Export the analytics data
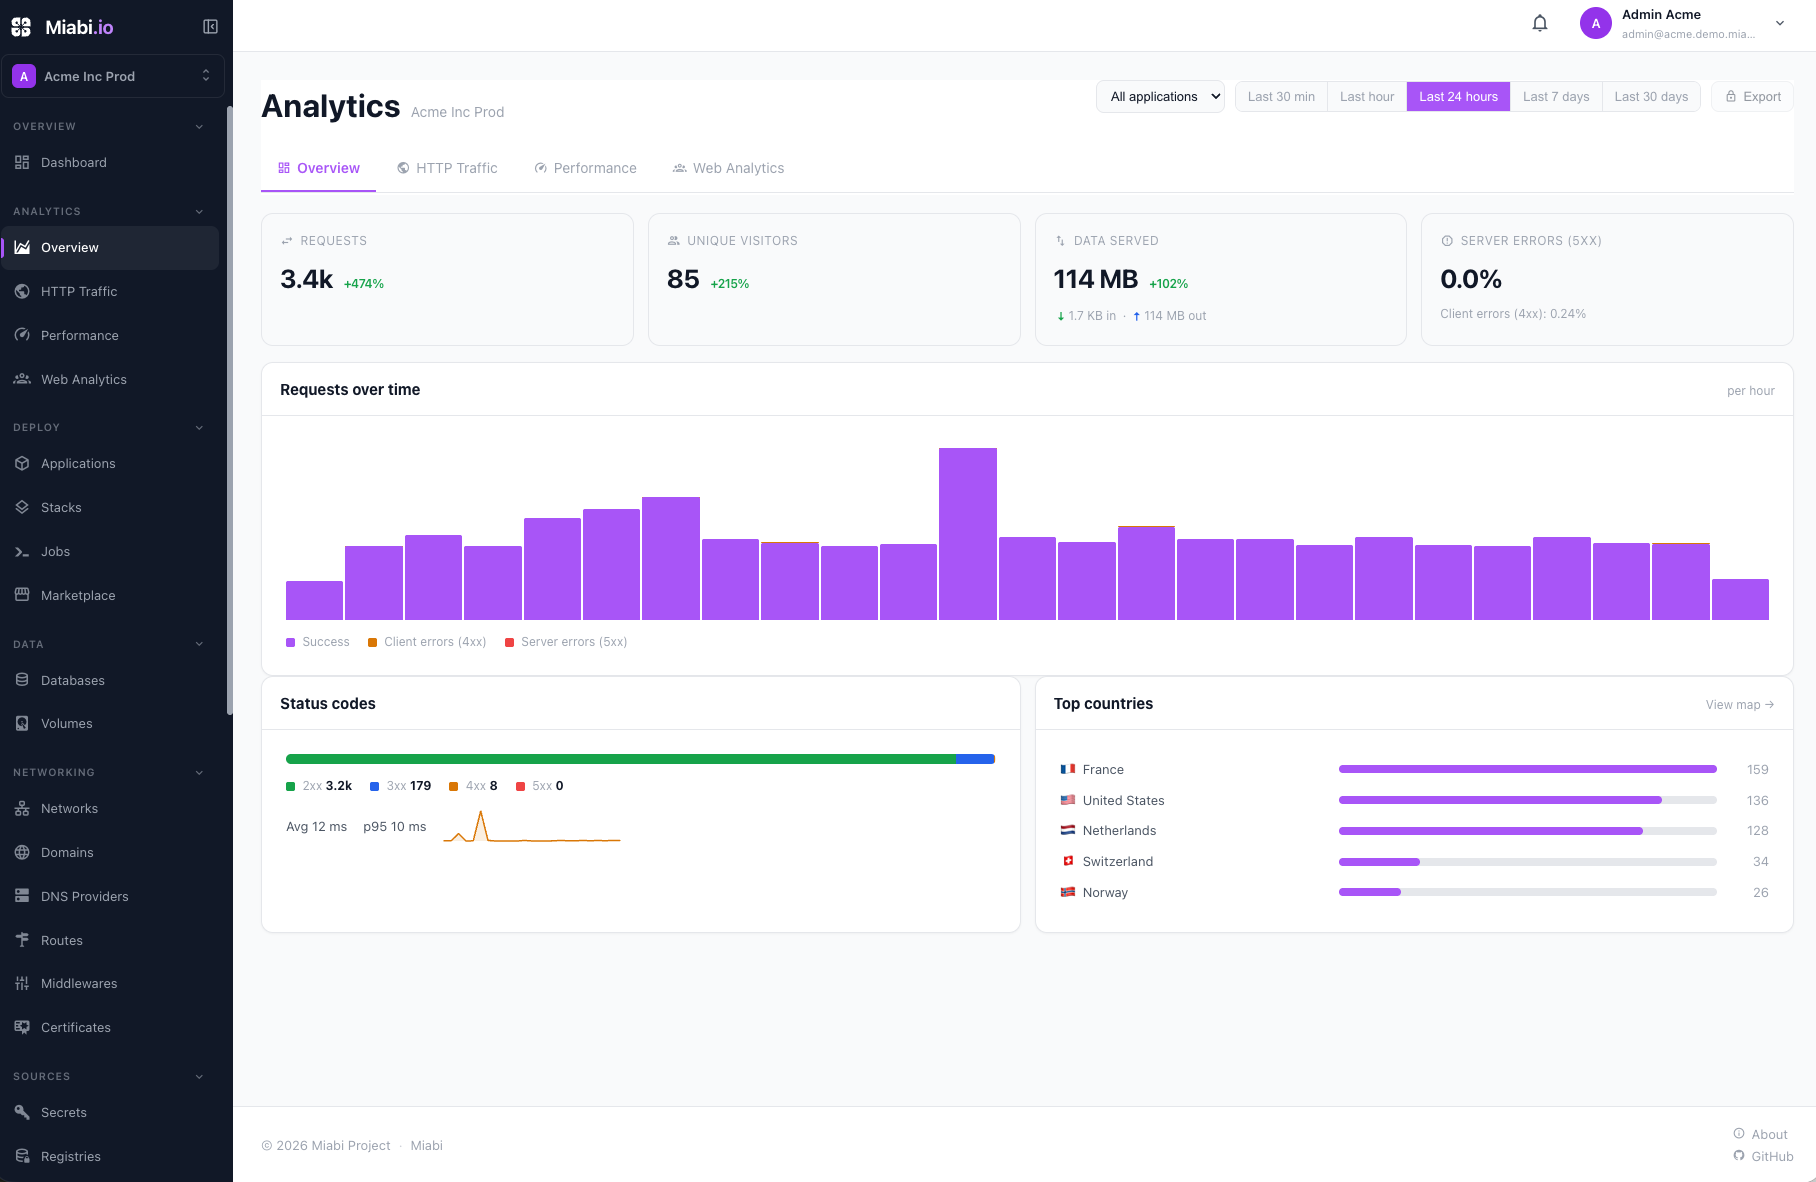1816x1182 pixels. click(x=1753, y=97)
